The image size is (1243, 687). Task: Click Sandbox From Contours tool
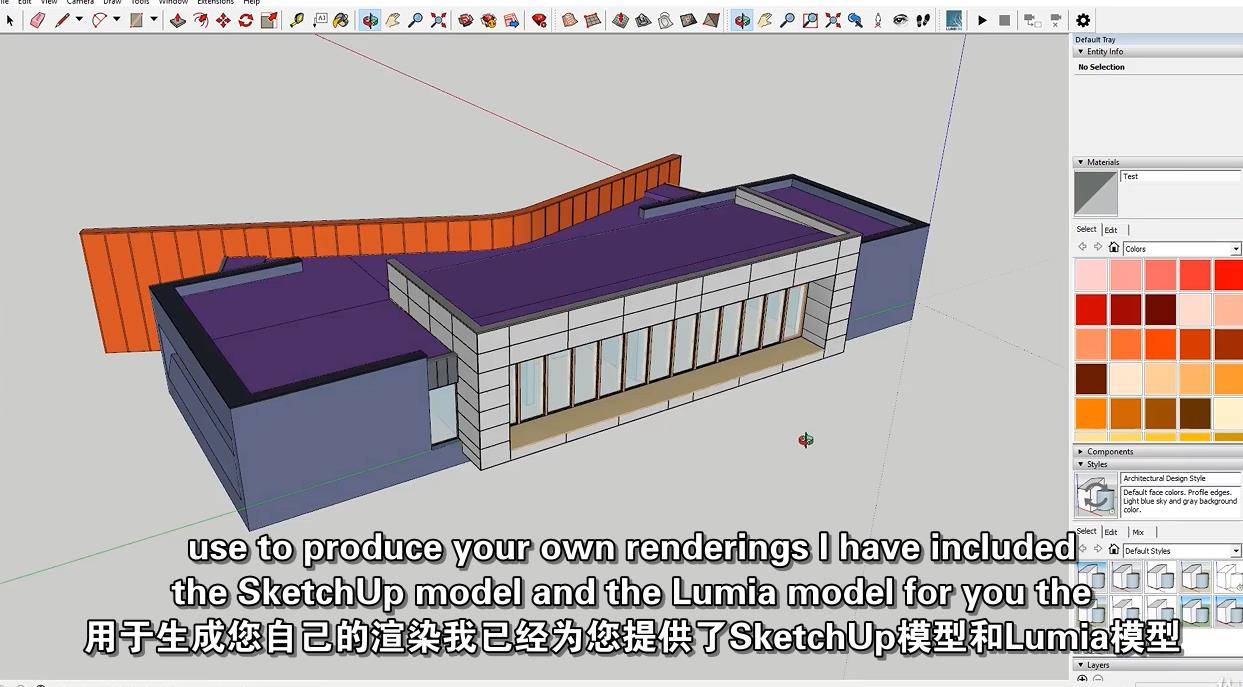click(570, 20)
